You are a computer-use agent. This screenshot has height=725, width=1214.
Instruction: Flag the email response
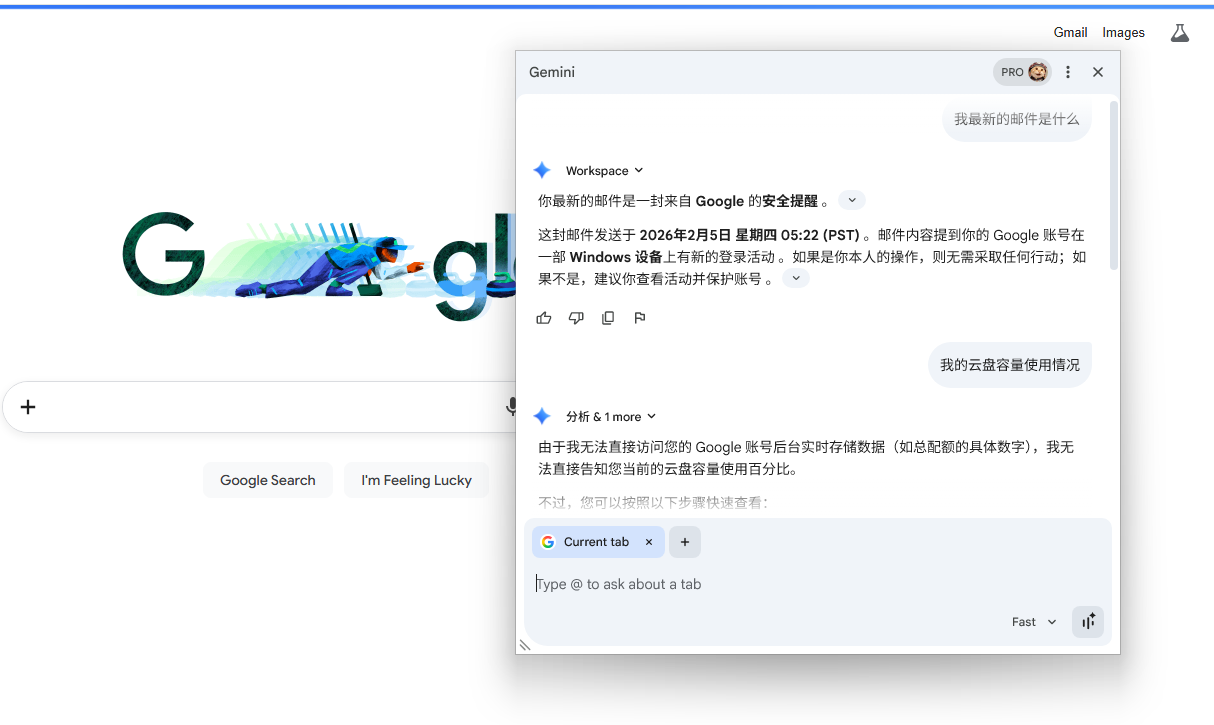(640, 318)
